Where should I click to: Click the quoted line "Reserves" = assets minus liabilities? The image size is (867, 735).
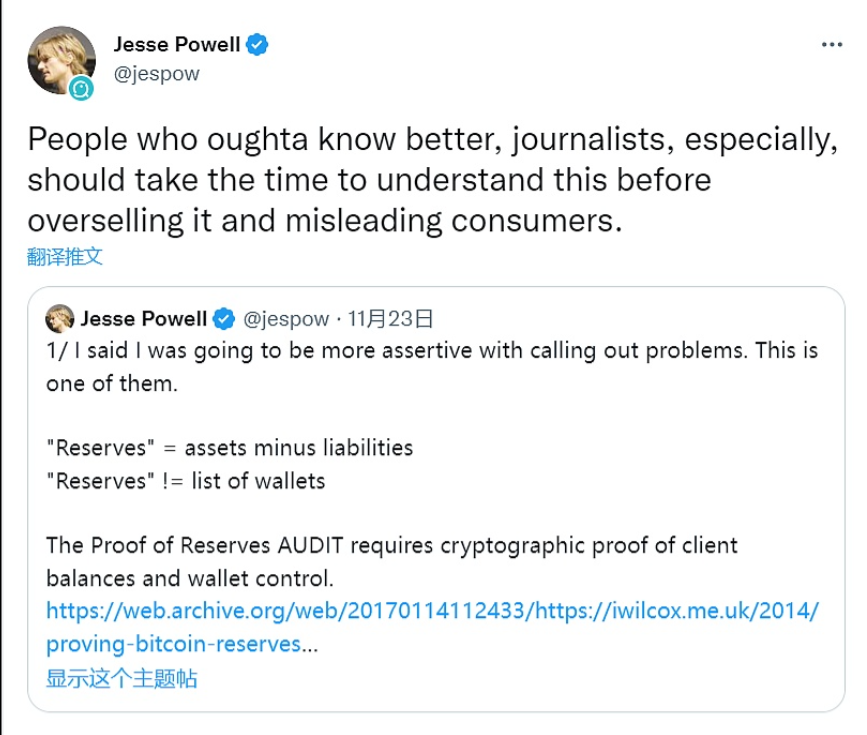coord(229,447)
